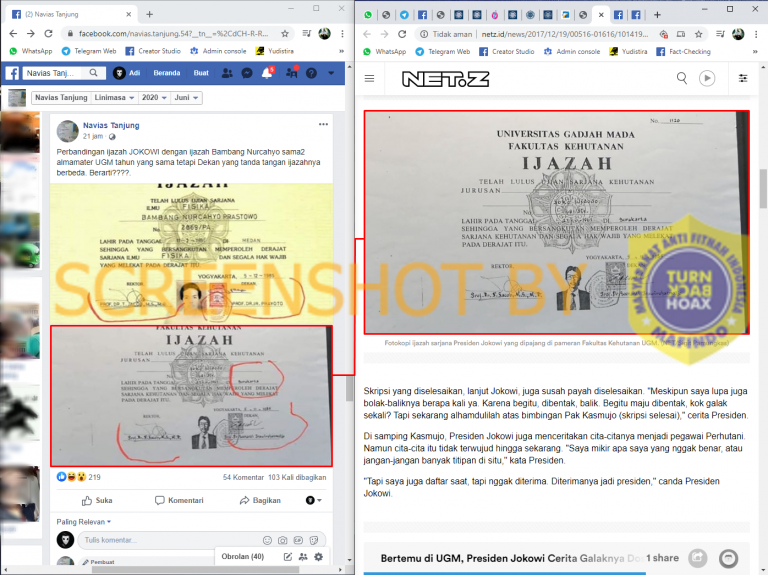Open the NET.Z hamburger menu
Image resolution: width=768 pixels, height=575 pixels.
click(x=369, y=78)
